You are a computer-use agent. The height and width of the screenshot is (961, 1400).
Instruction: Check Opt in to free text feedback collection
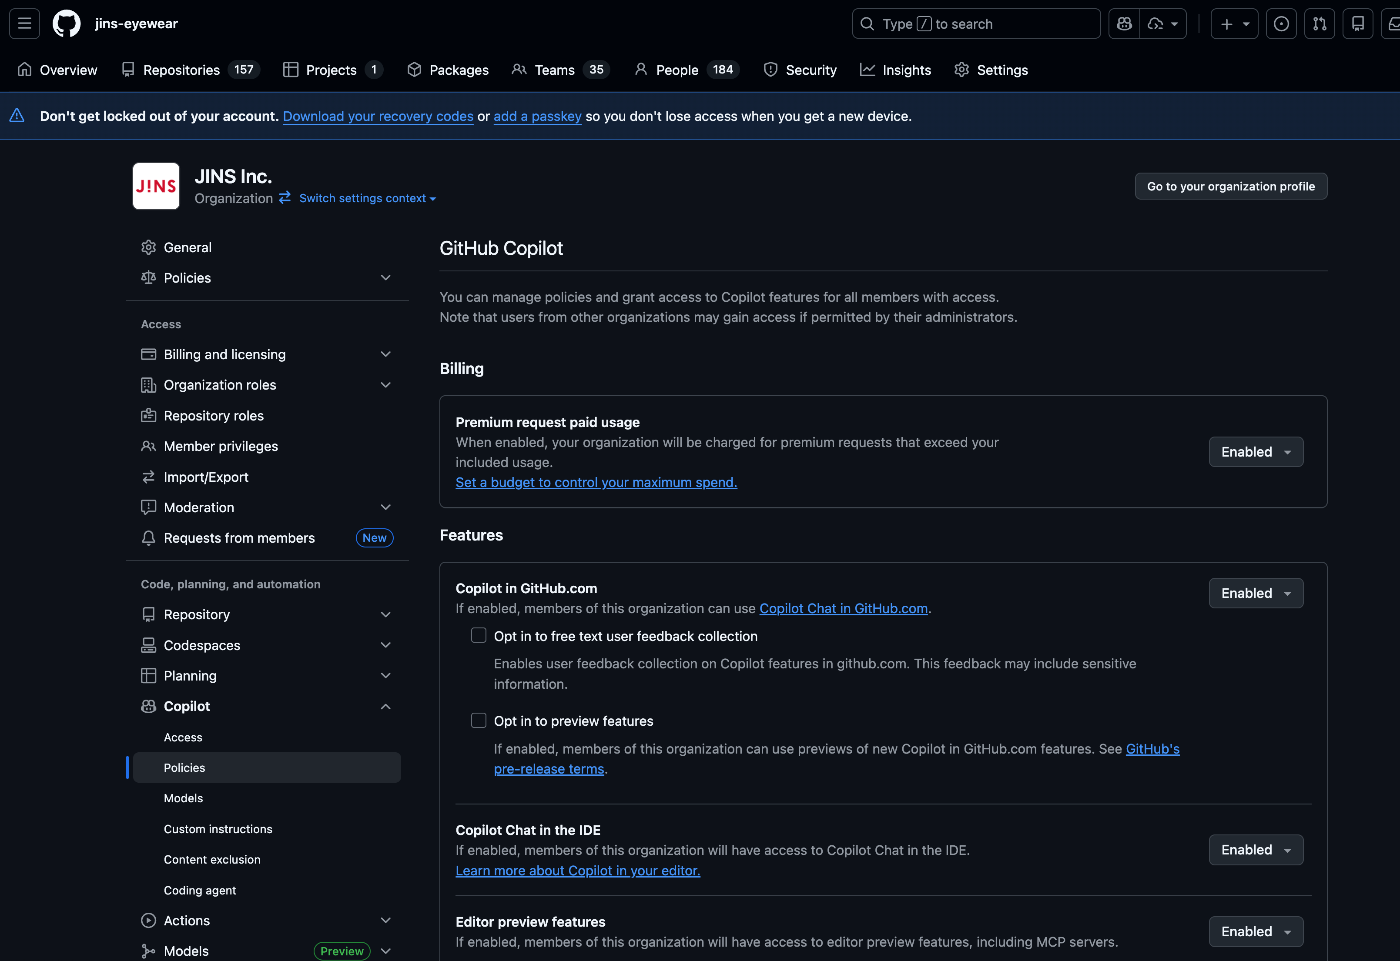(479, 636)
